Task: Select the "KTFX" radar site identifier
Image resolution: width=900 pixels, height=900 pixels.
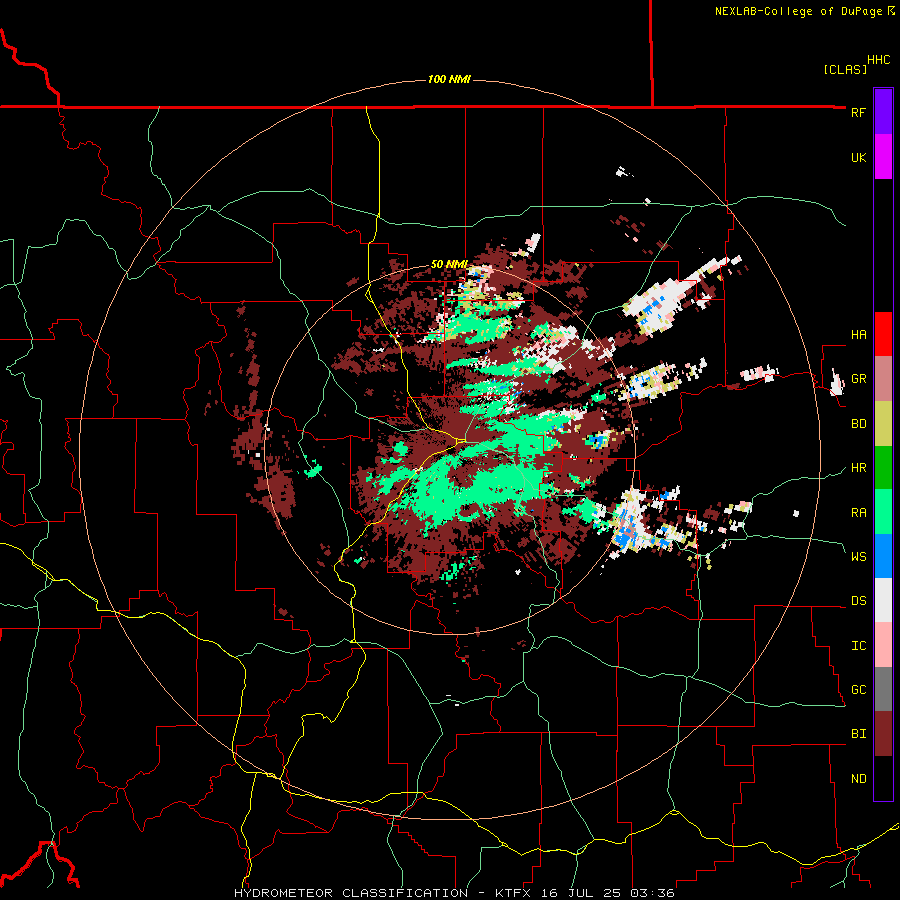Action: (513, 893)
